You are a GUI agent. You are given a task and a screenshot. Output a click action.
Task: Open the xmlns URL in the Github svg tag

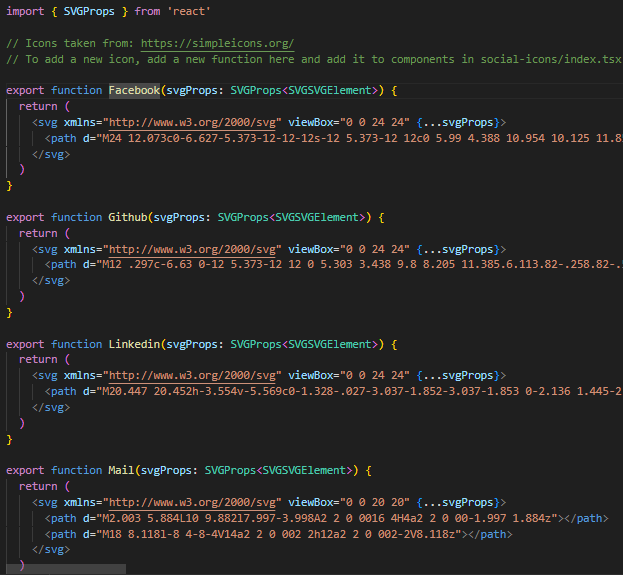(x=192, y=249)
